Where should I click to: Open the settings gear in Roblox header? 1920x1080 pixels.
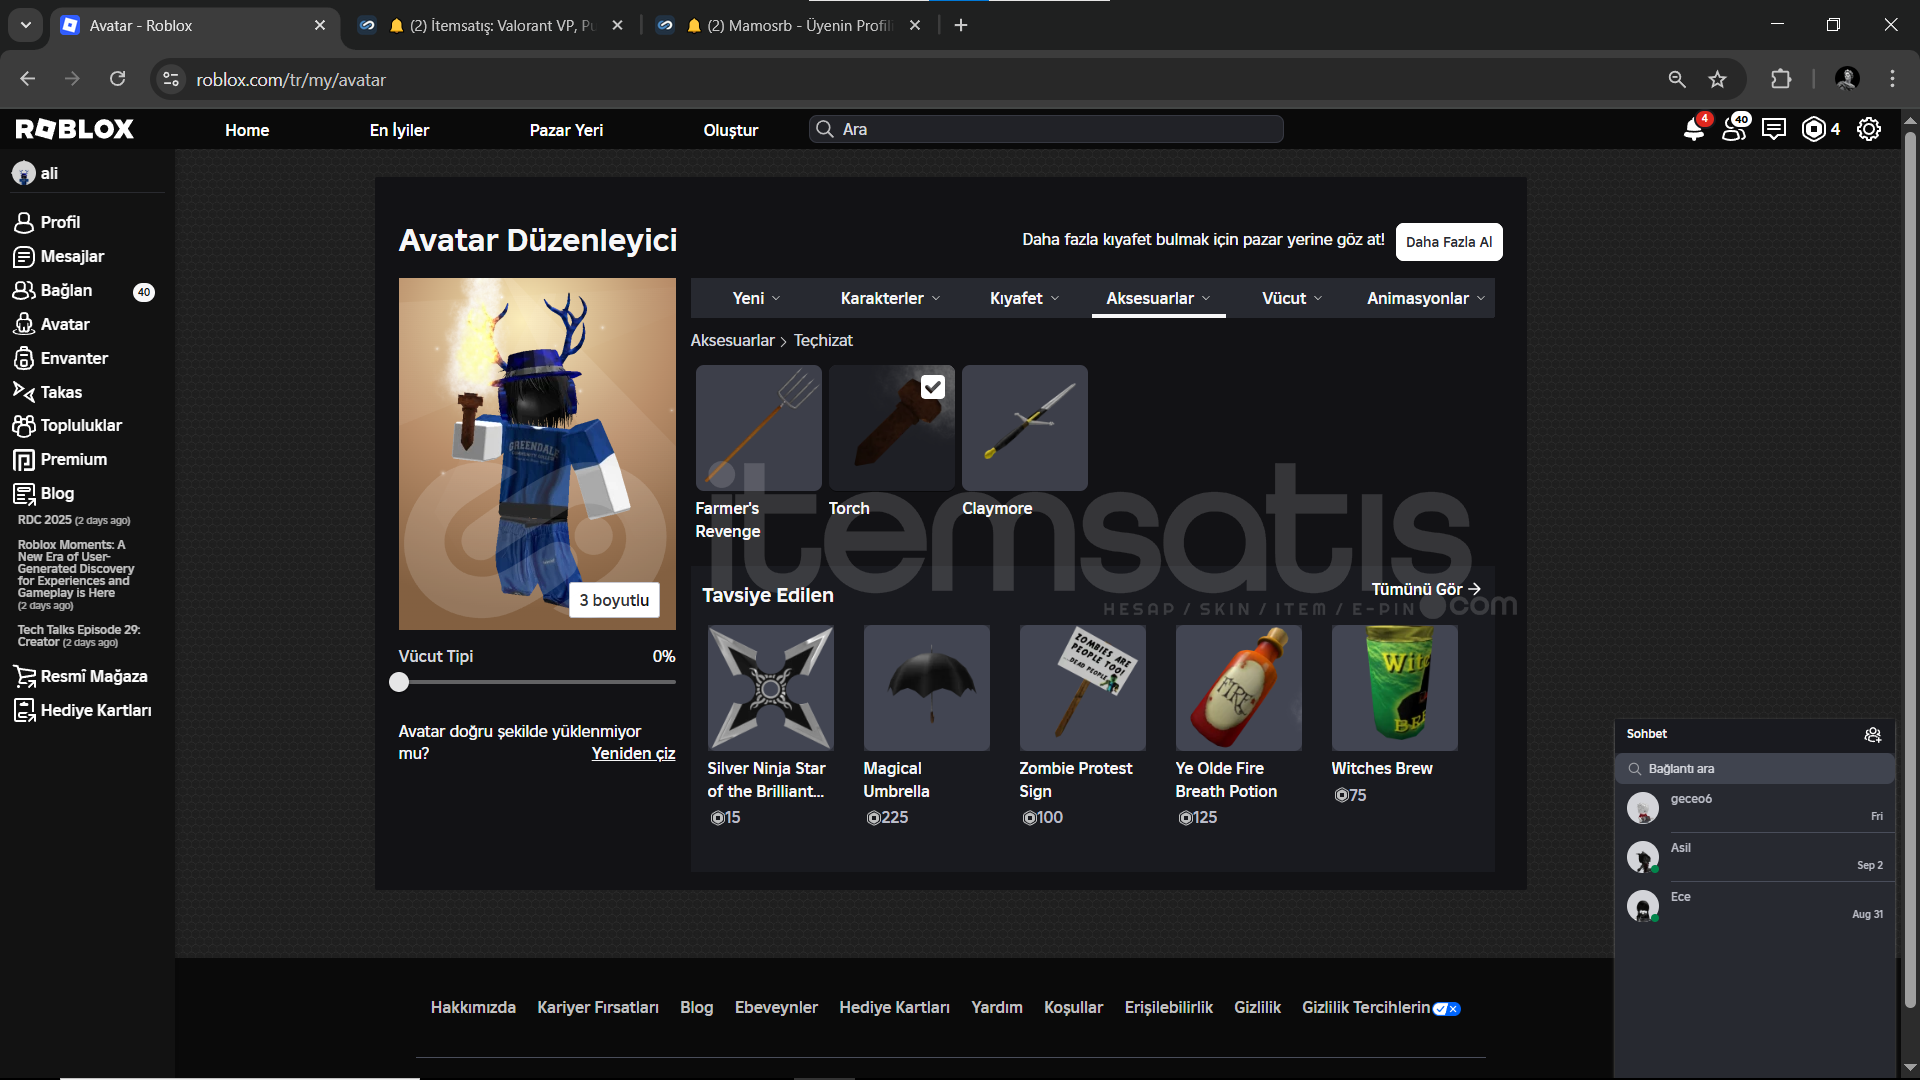(1869, 129)
